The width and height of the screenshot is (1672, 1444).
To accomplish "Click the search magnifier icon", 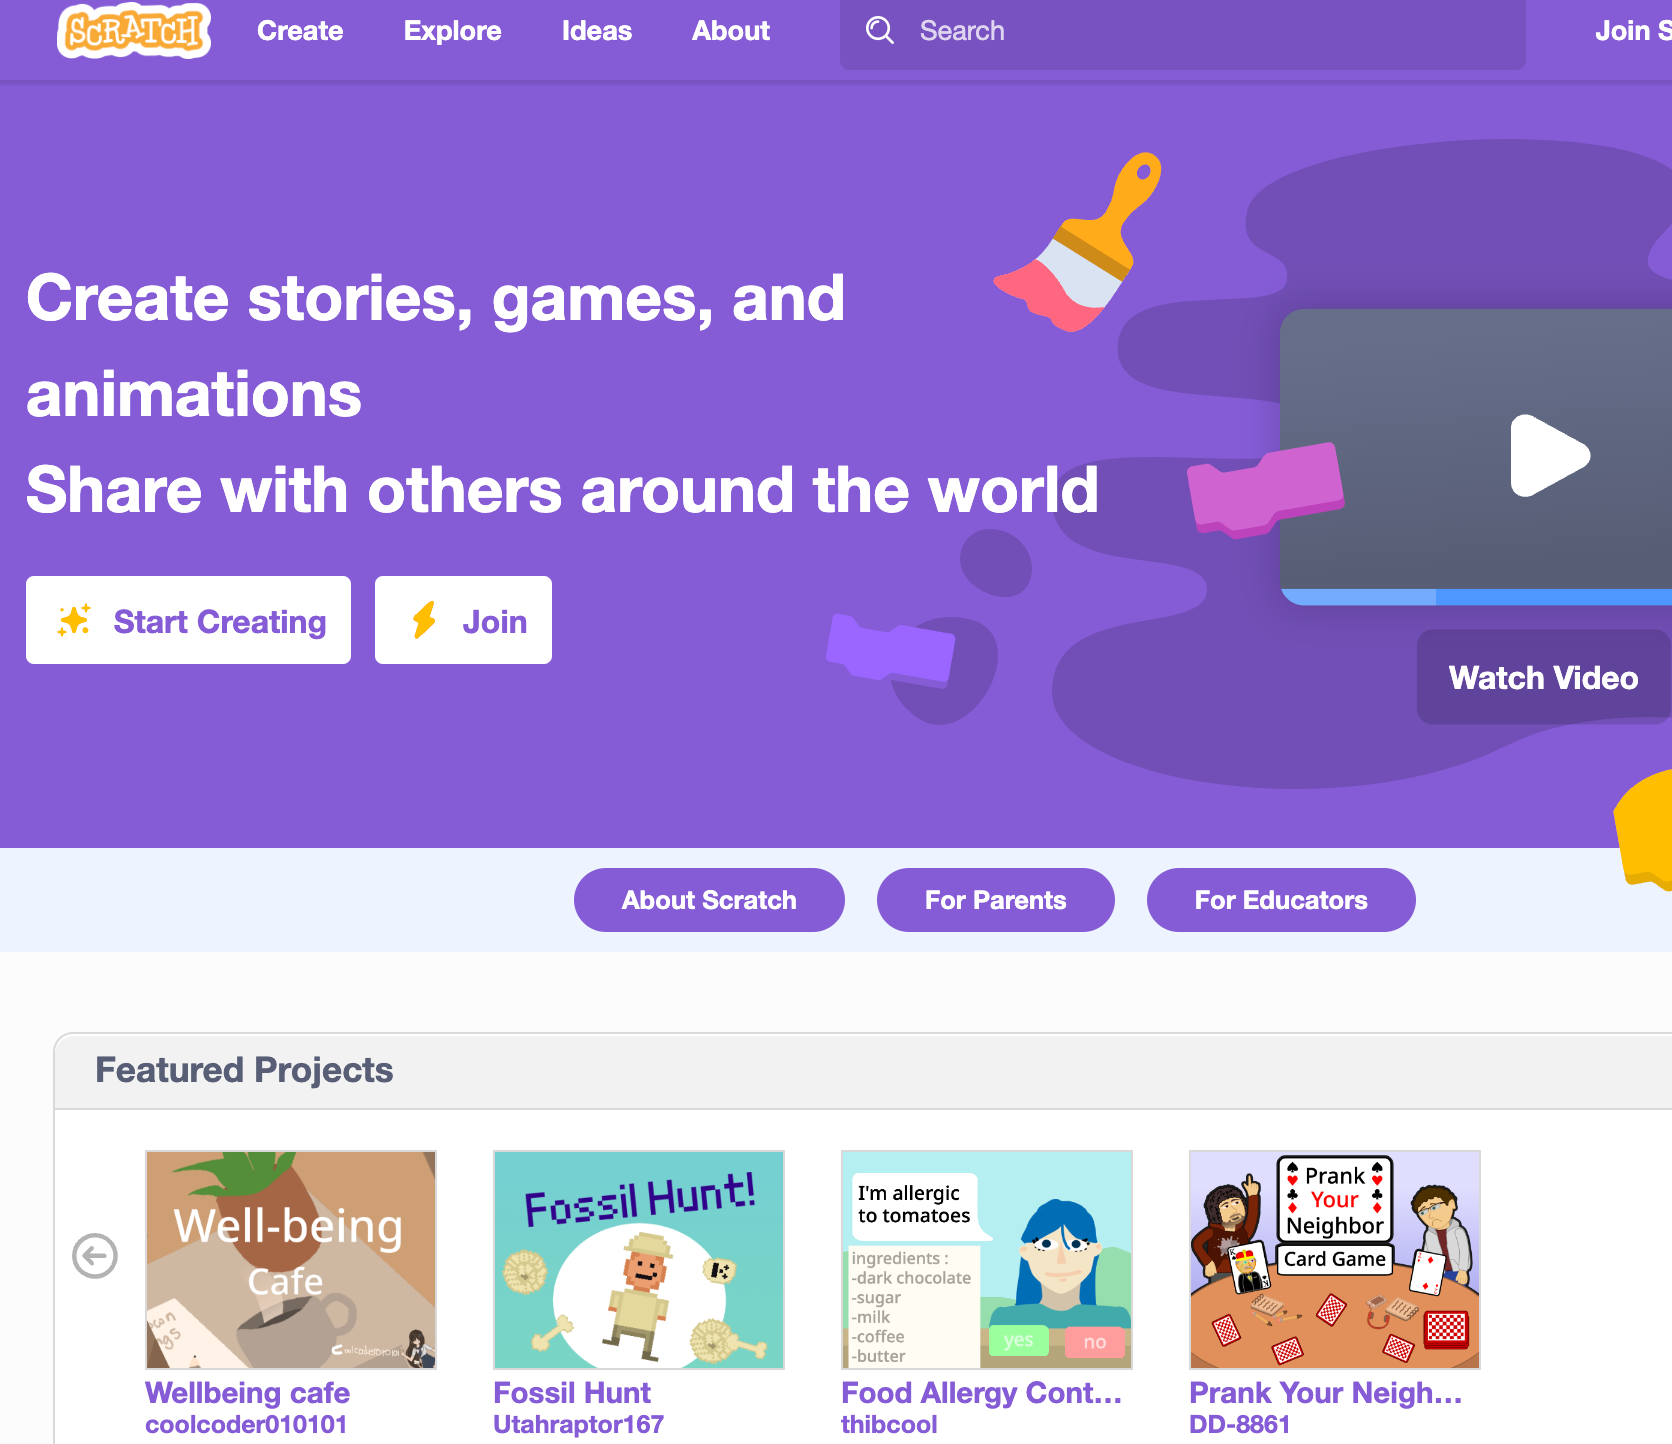I will click(x=880, y=30).
